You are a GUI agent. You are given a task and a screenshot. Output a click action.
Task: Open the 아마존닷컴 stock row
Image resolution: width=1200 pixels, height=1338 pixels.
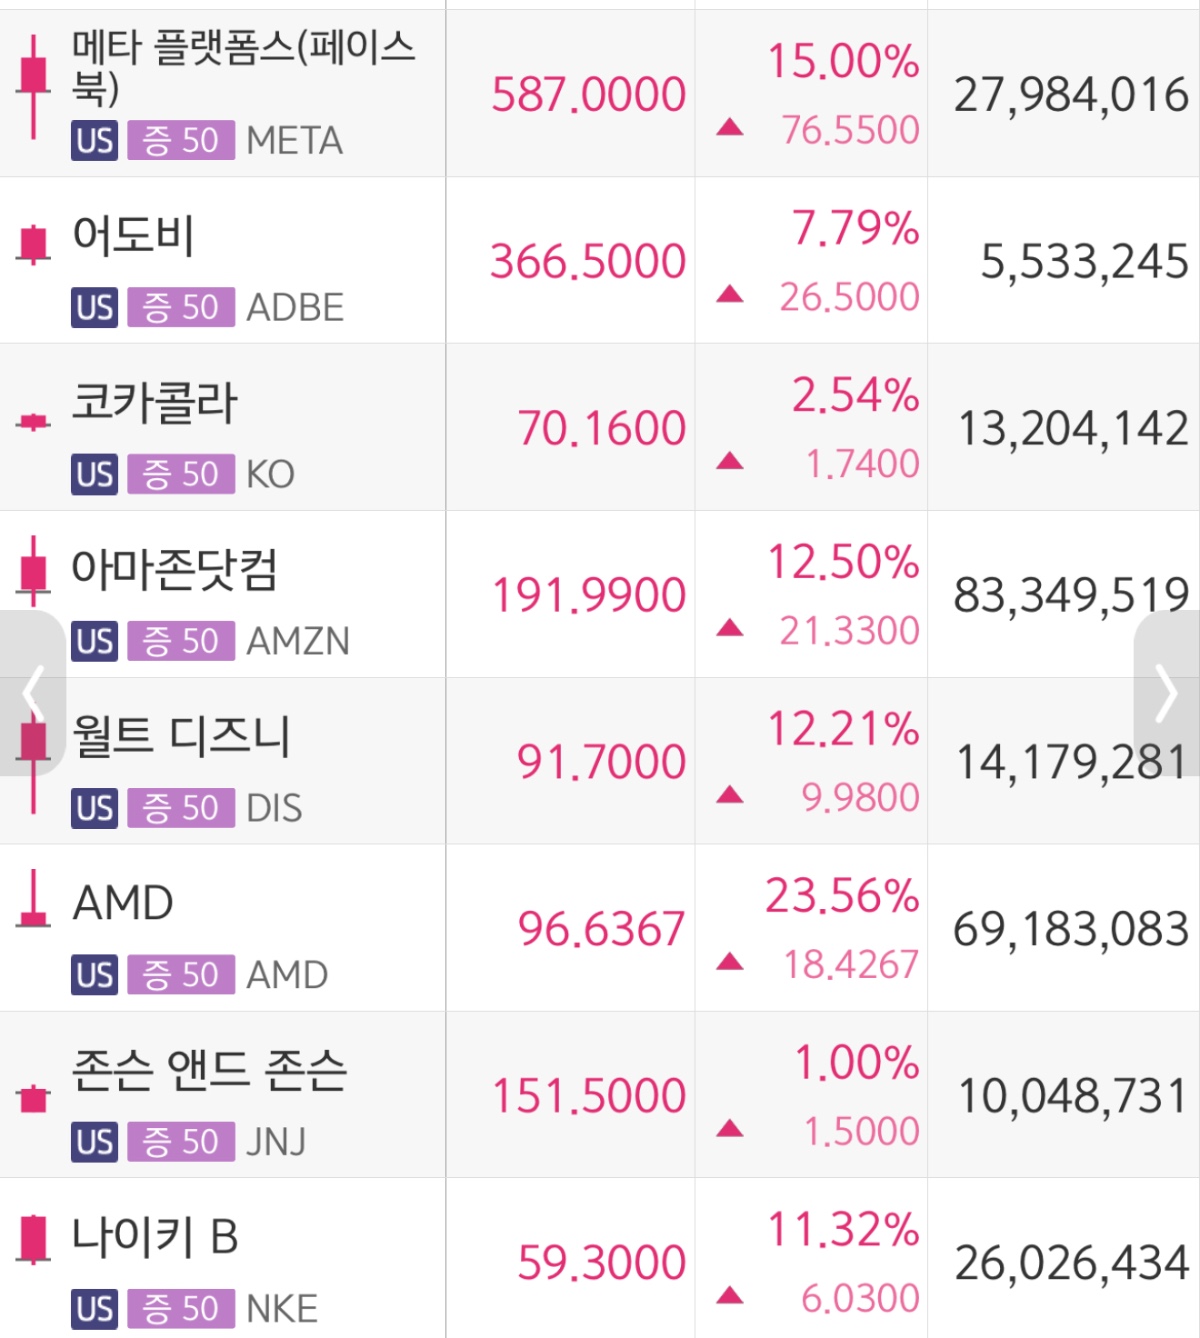174,569
